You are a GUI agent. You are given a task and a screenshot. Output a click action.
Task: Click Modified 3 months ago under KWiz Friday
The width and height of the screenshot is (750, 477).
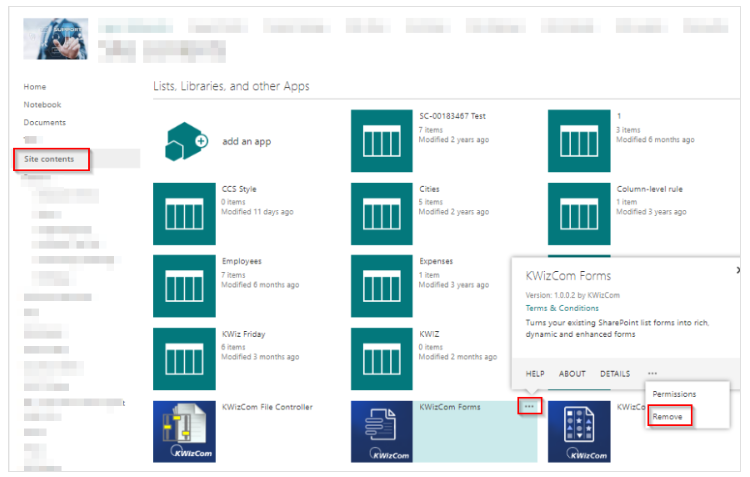(260, 356)
